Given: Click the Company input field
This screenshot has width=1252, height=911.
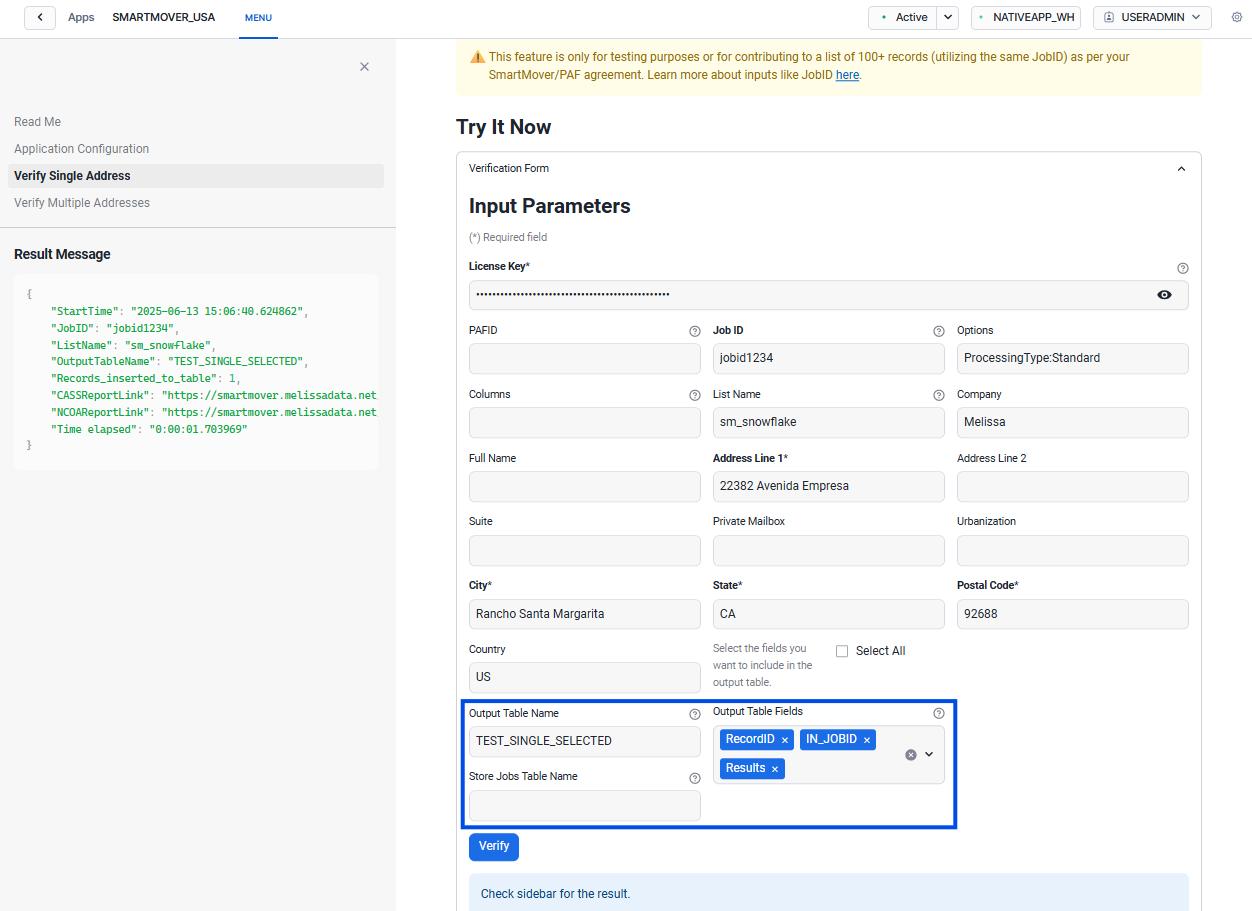Looking at the screenshot, I should [1073, 422].
